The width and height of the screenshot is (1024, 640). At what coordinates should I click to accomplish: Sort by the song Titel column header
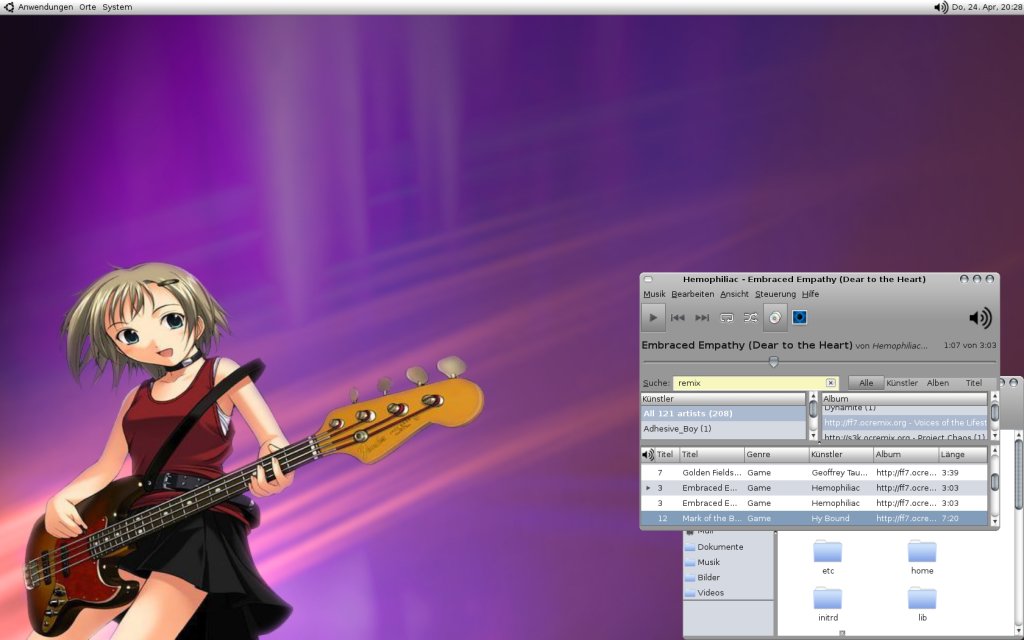click(x=712, y=455)
